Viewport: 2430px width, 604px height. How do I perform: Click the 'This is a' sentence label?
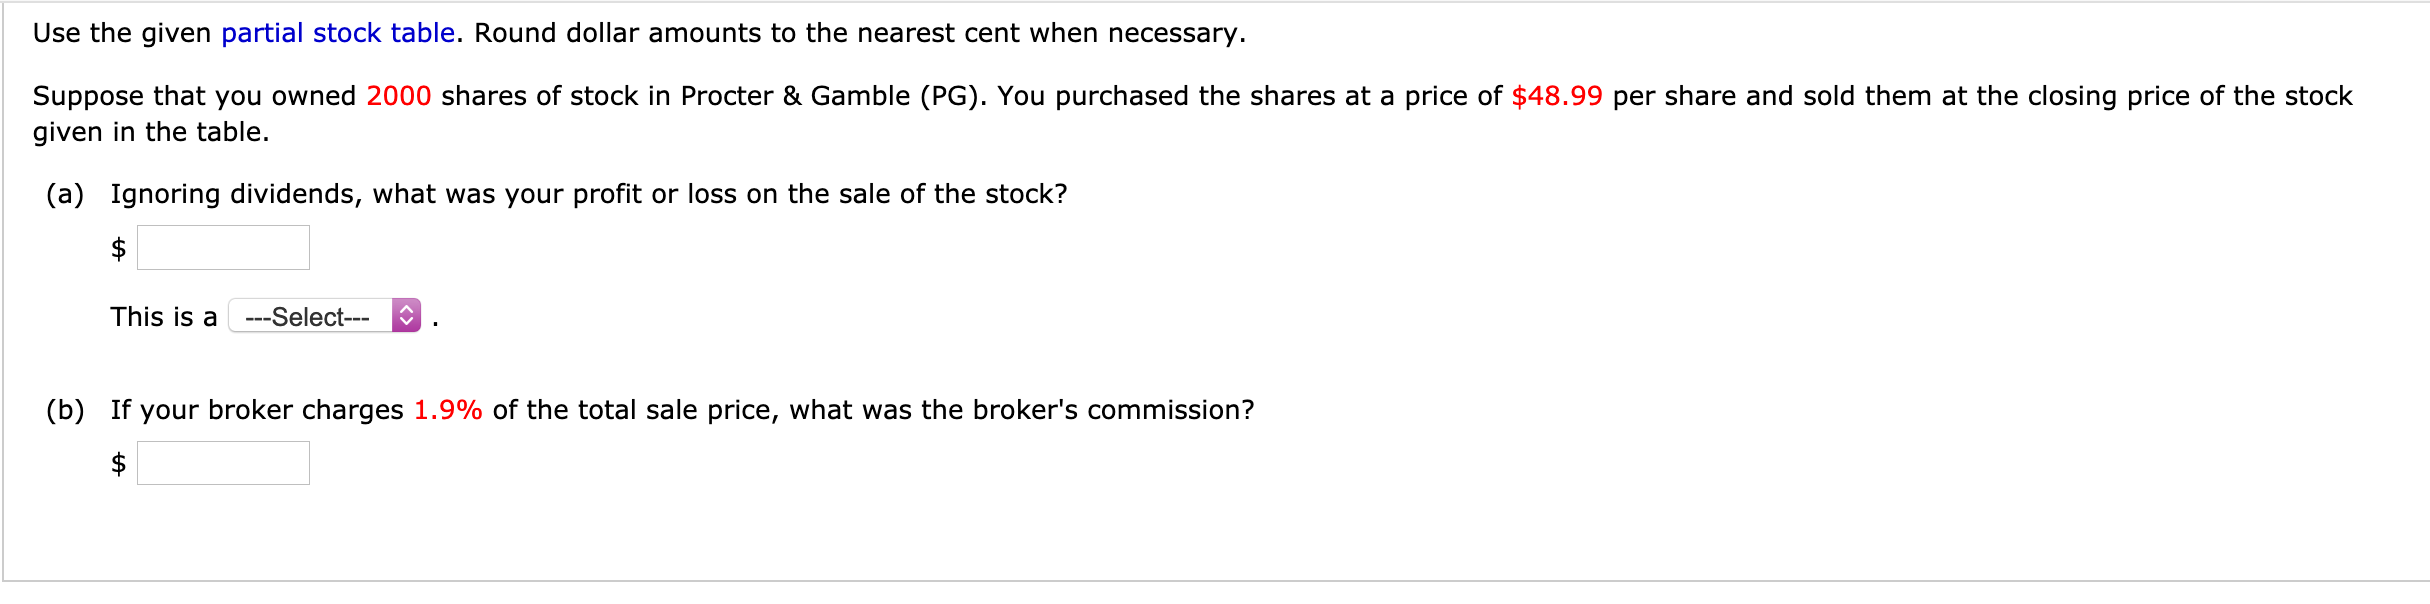162,317
